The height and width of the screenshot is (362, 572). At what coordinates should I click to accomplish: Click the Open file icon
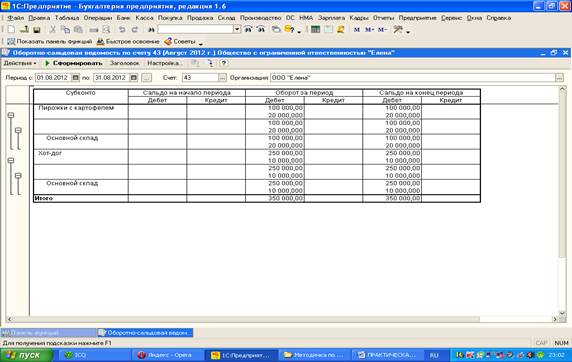pos(24,30)
